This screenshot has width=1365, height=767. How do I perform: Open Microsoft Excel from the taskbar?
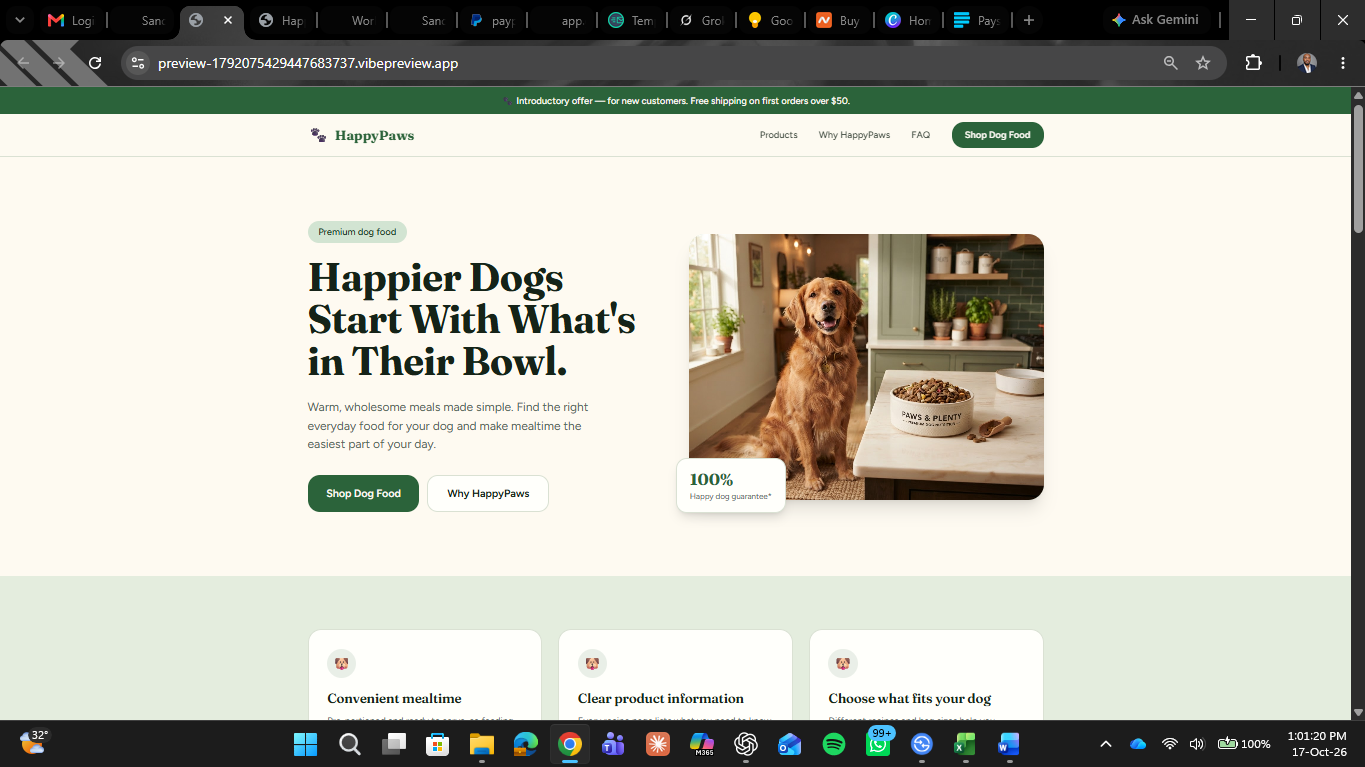pos(965,744)
